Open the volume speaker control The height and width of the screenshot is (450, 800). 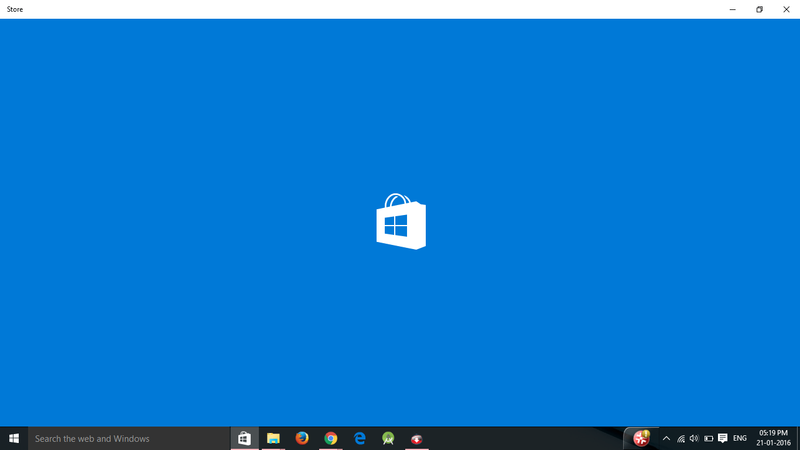pos(694,438)
